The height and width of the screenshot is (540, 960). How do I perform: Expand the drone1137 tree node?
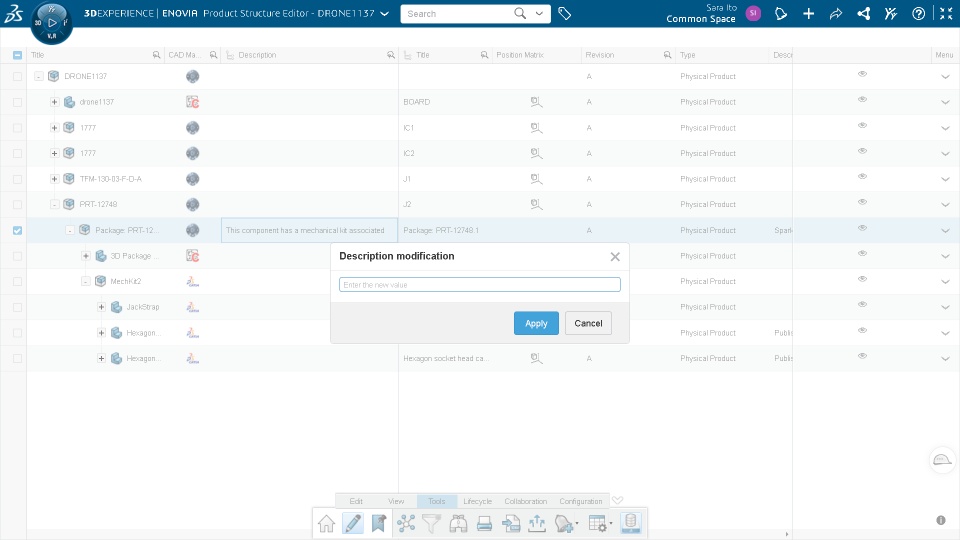(54, 102)
